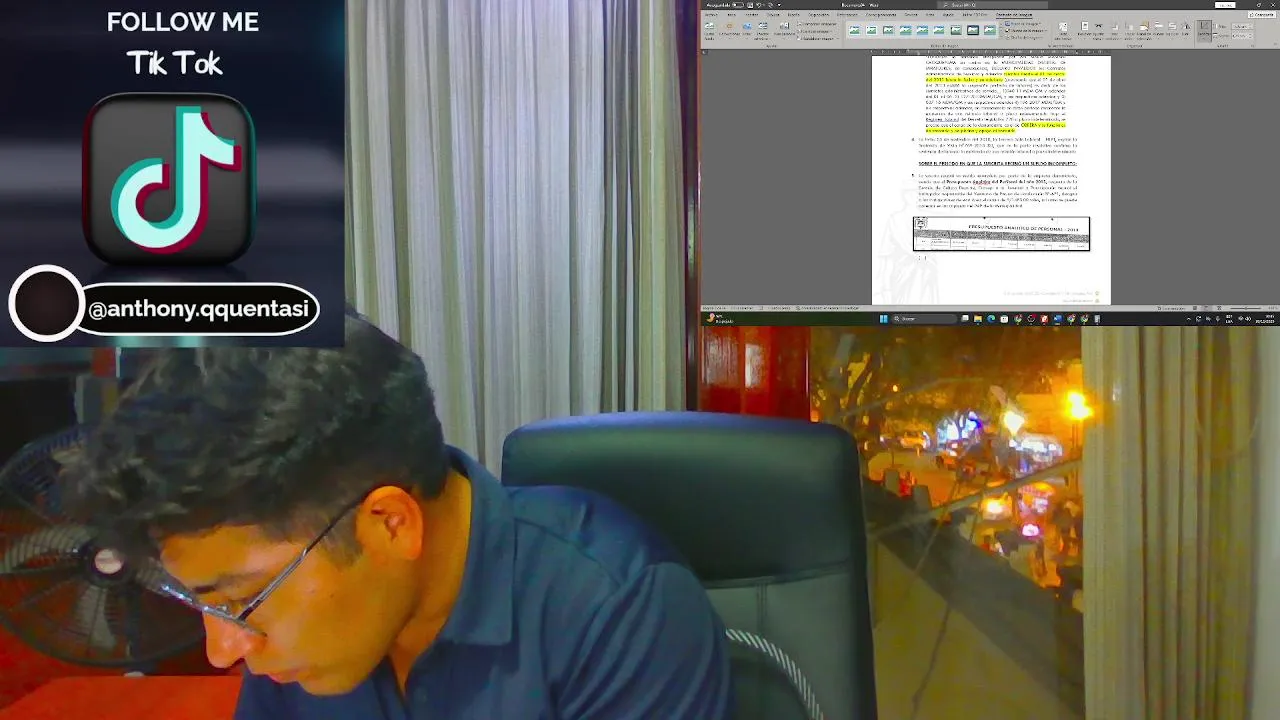
Task: Open the Efectos artísticos dropdown
Action: coord(762,30)
